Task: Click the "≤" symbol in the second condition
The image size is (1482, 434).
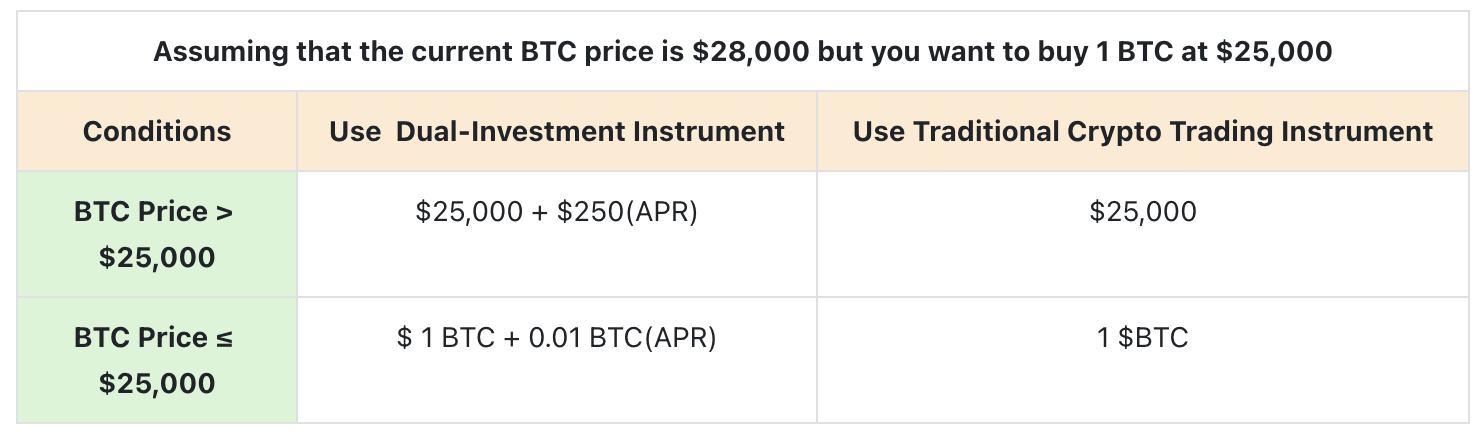Action: [224, 338]
